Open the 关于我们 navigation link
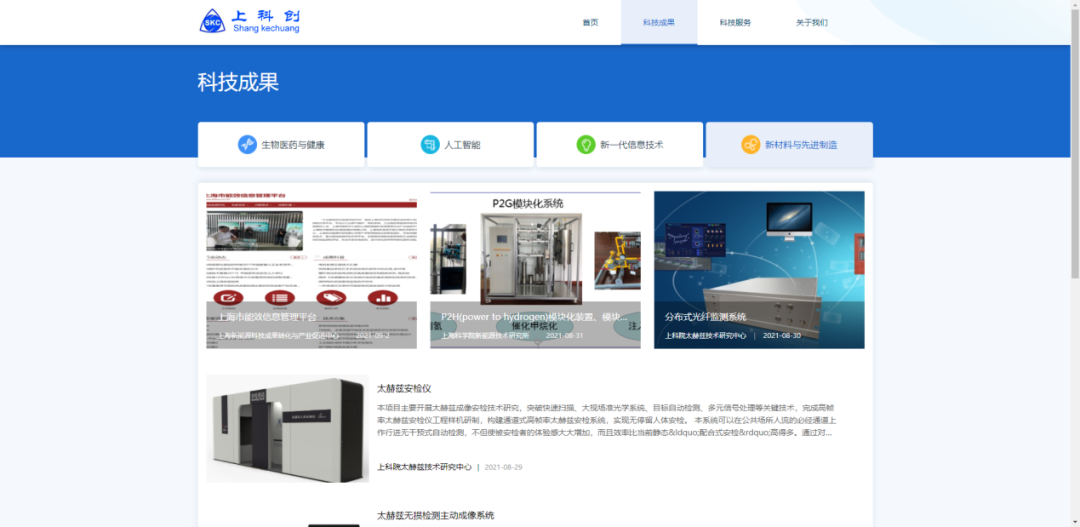The width and height of the screenshot is (1080, 527). (x=811, y=23)
